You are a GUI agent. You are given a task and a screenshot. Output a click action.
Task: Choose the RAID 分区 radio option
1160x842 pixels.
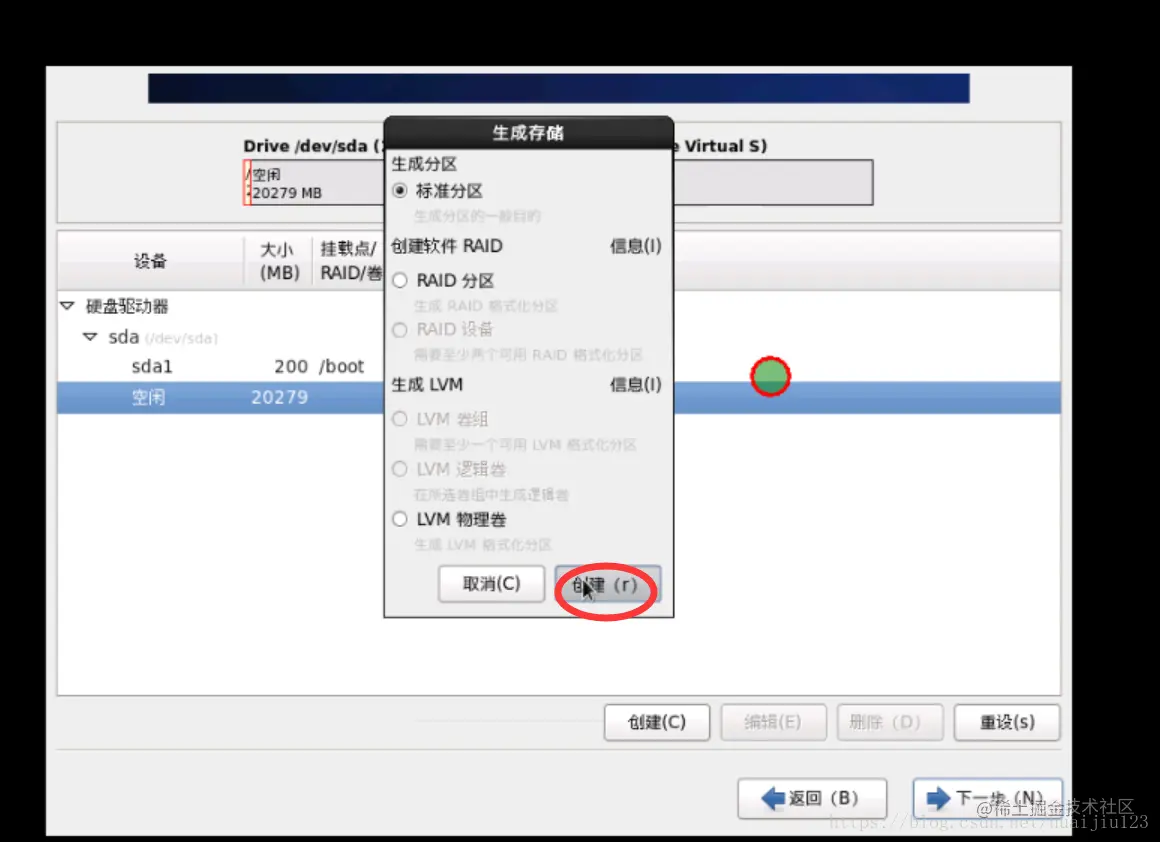(400, 280)
